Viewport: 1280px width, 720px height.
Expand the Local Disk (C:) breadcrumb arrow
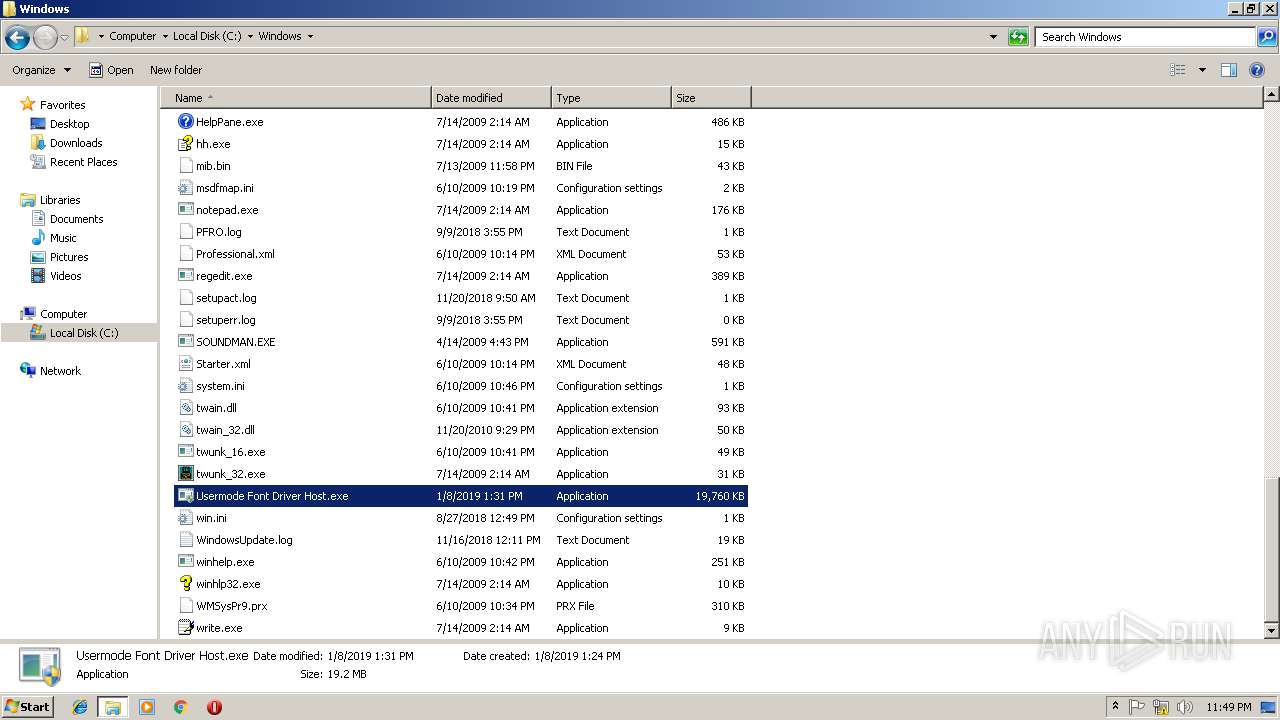tap(250, 36)
